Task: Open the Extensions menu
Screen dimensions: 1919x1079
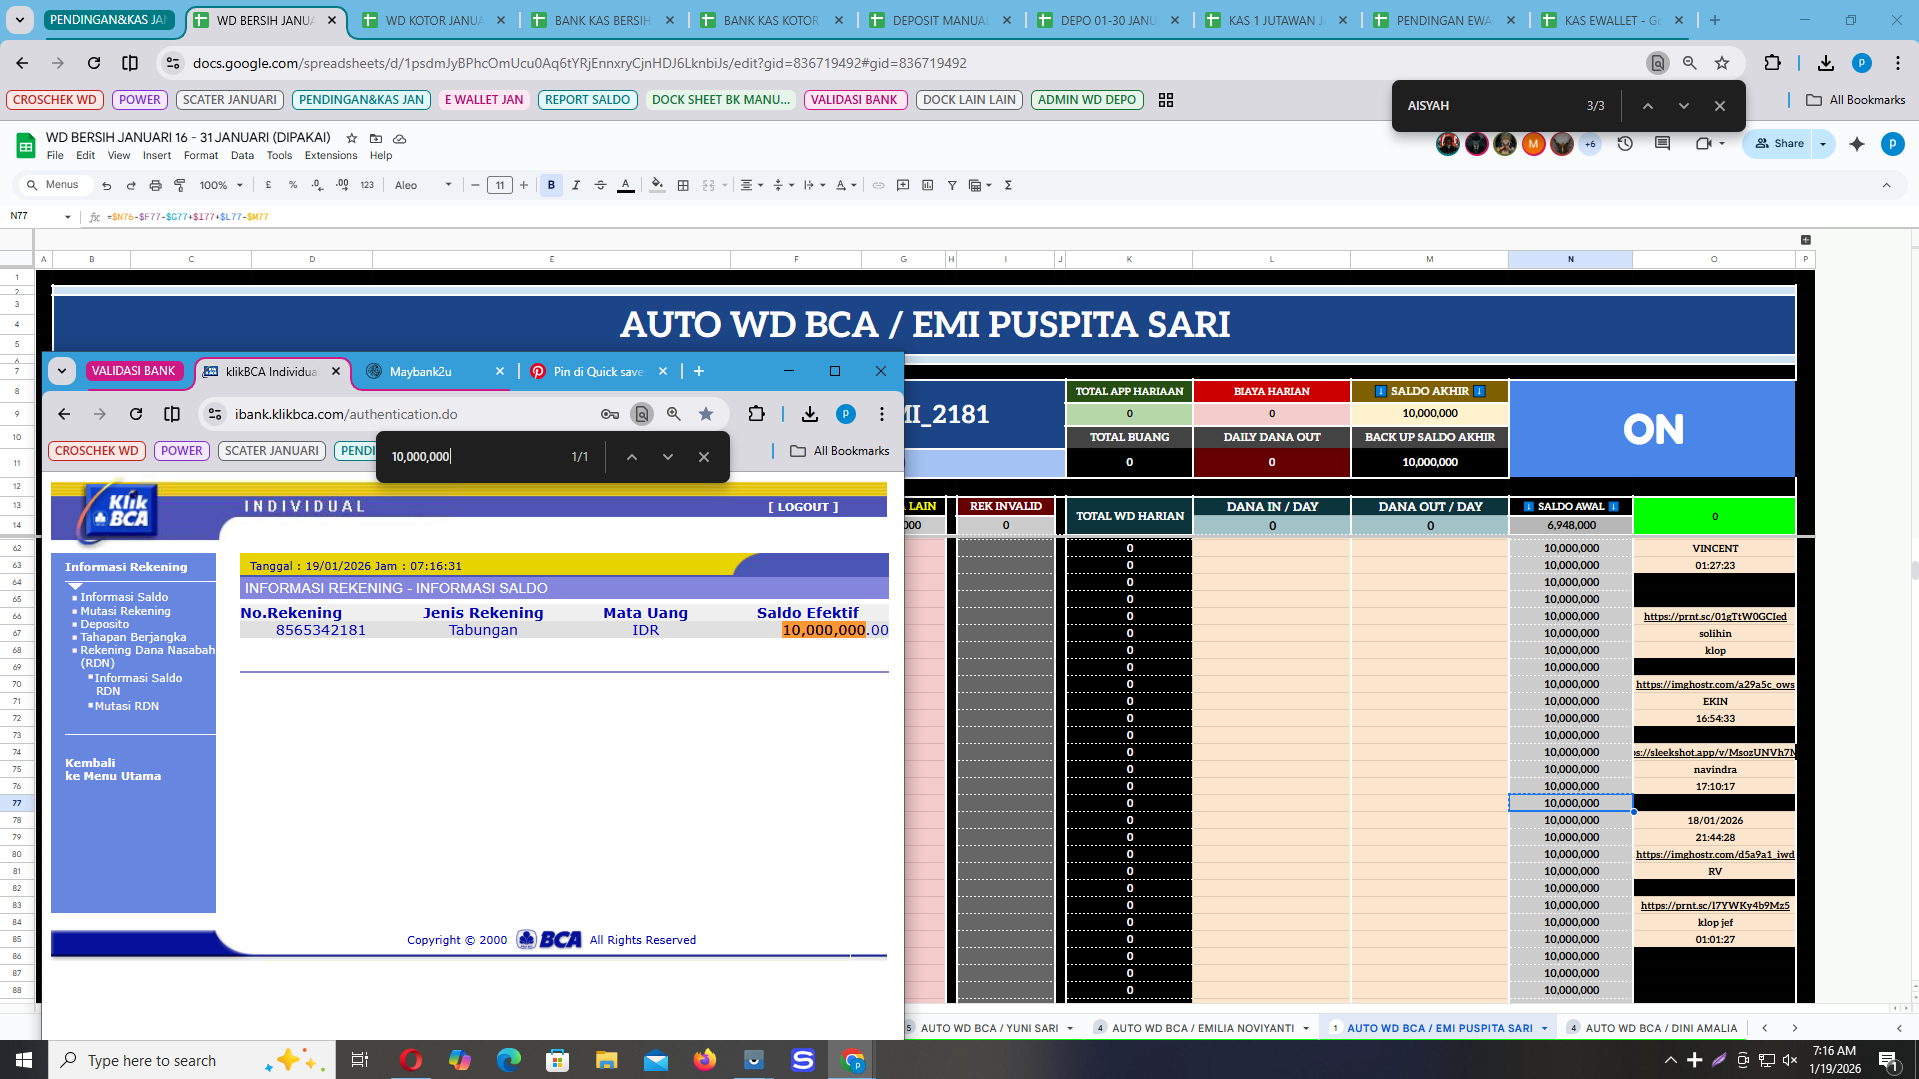Action: pos(331,156)
